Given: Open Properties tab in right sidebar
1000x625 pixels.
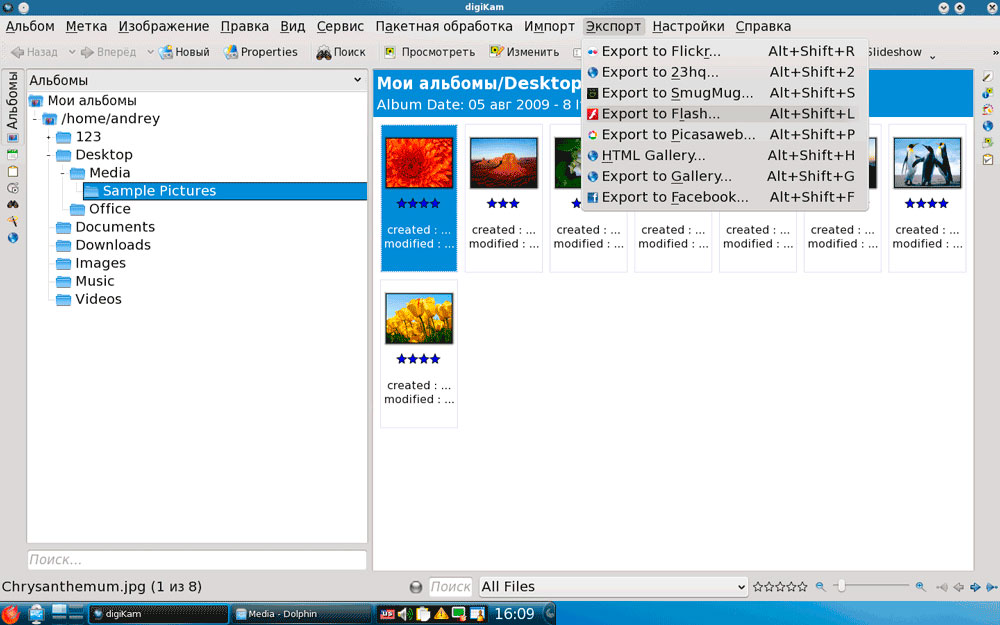Looking at the screenshot, I should (x=987, y=77).
